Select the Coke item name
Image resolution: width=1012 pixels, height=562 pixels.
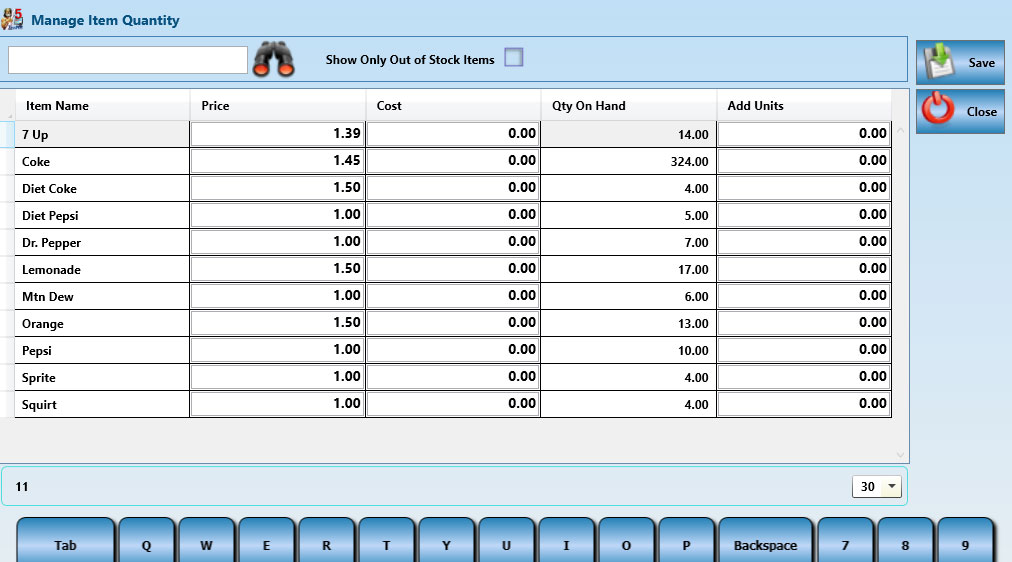[36, 161]
